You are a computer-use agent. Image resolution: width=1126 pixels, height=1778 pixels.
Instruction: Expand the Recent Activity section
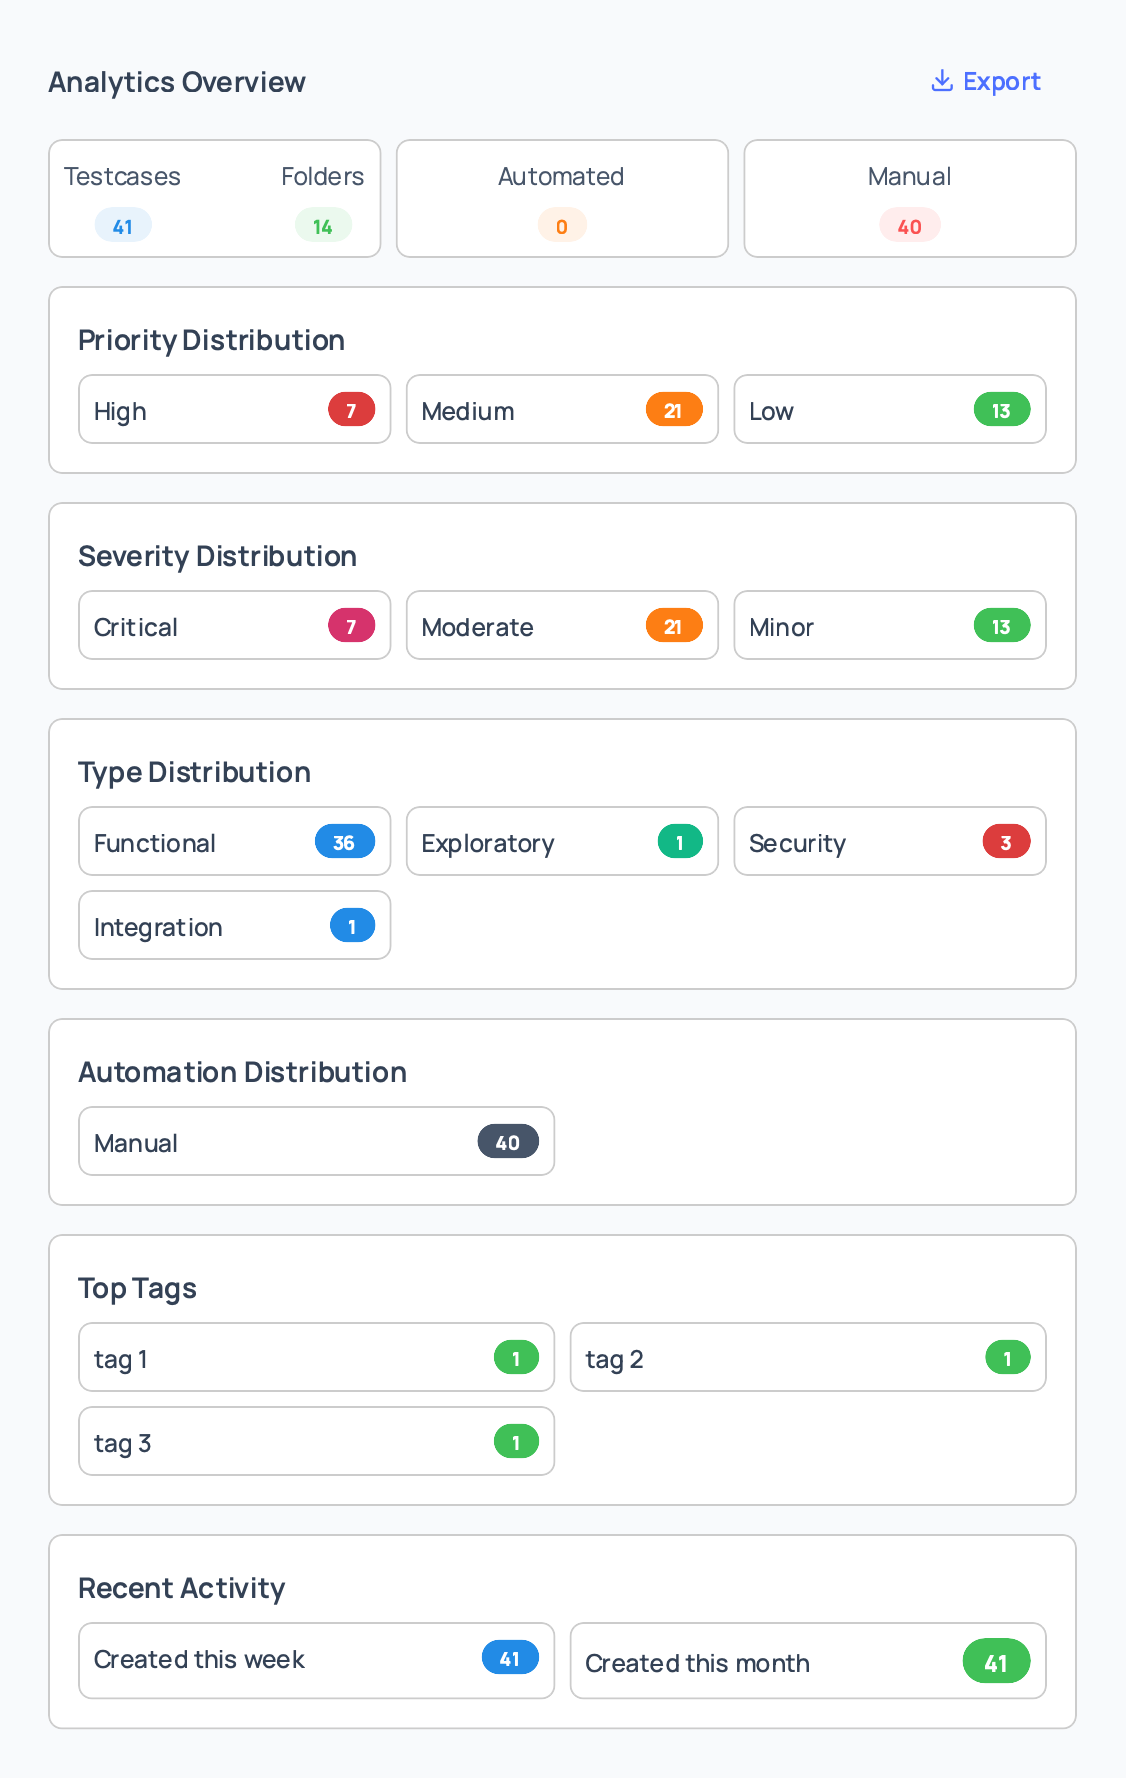tap(181, 1588)
